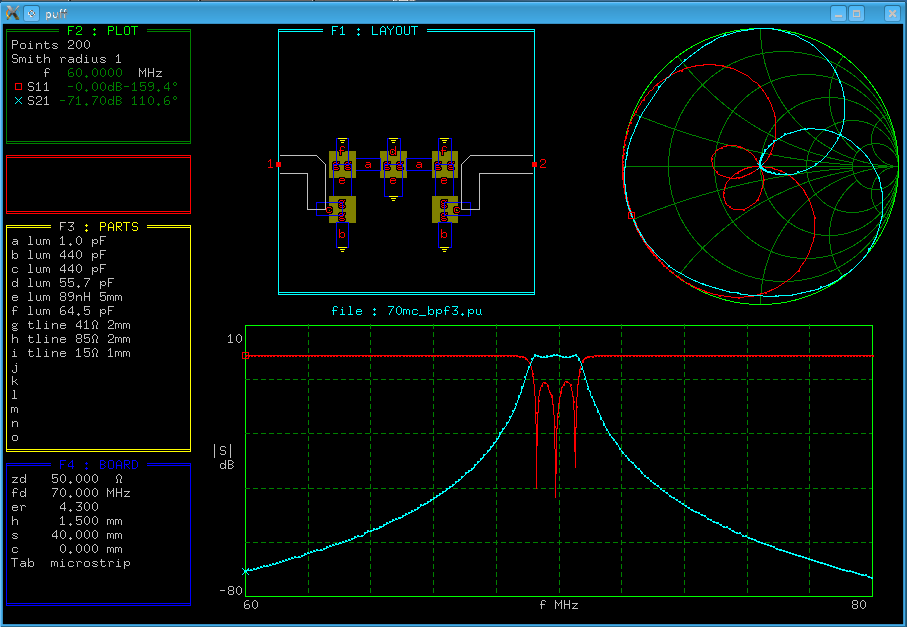Toggle the Tab microstrip setting
The height and width of the screenshot is (627, 907).
(x=71, y=563)
